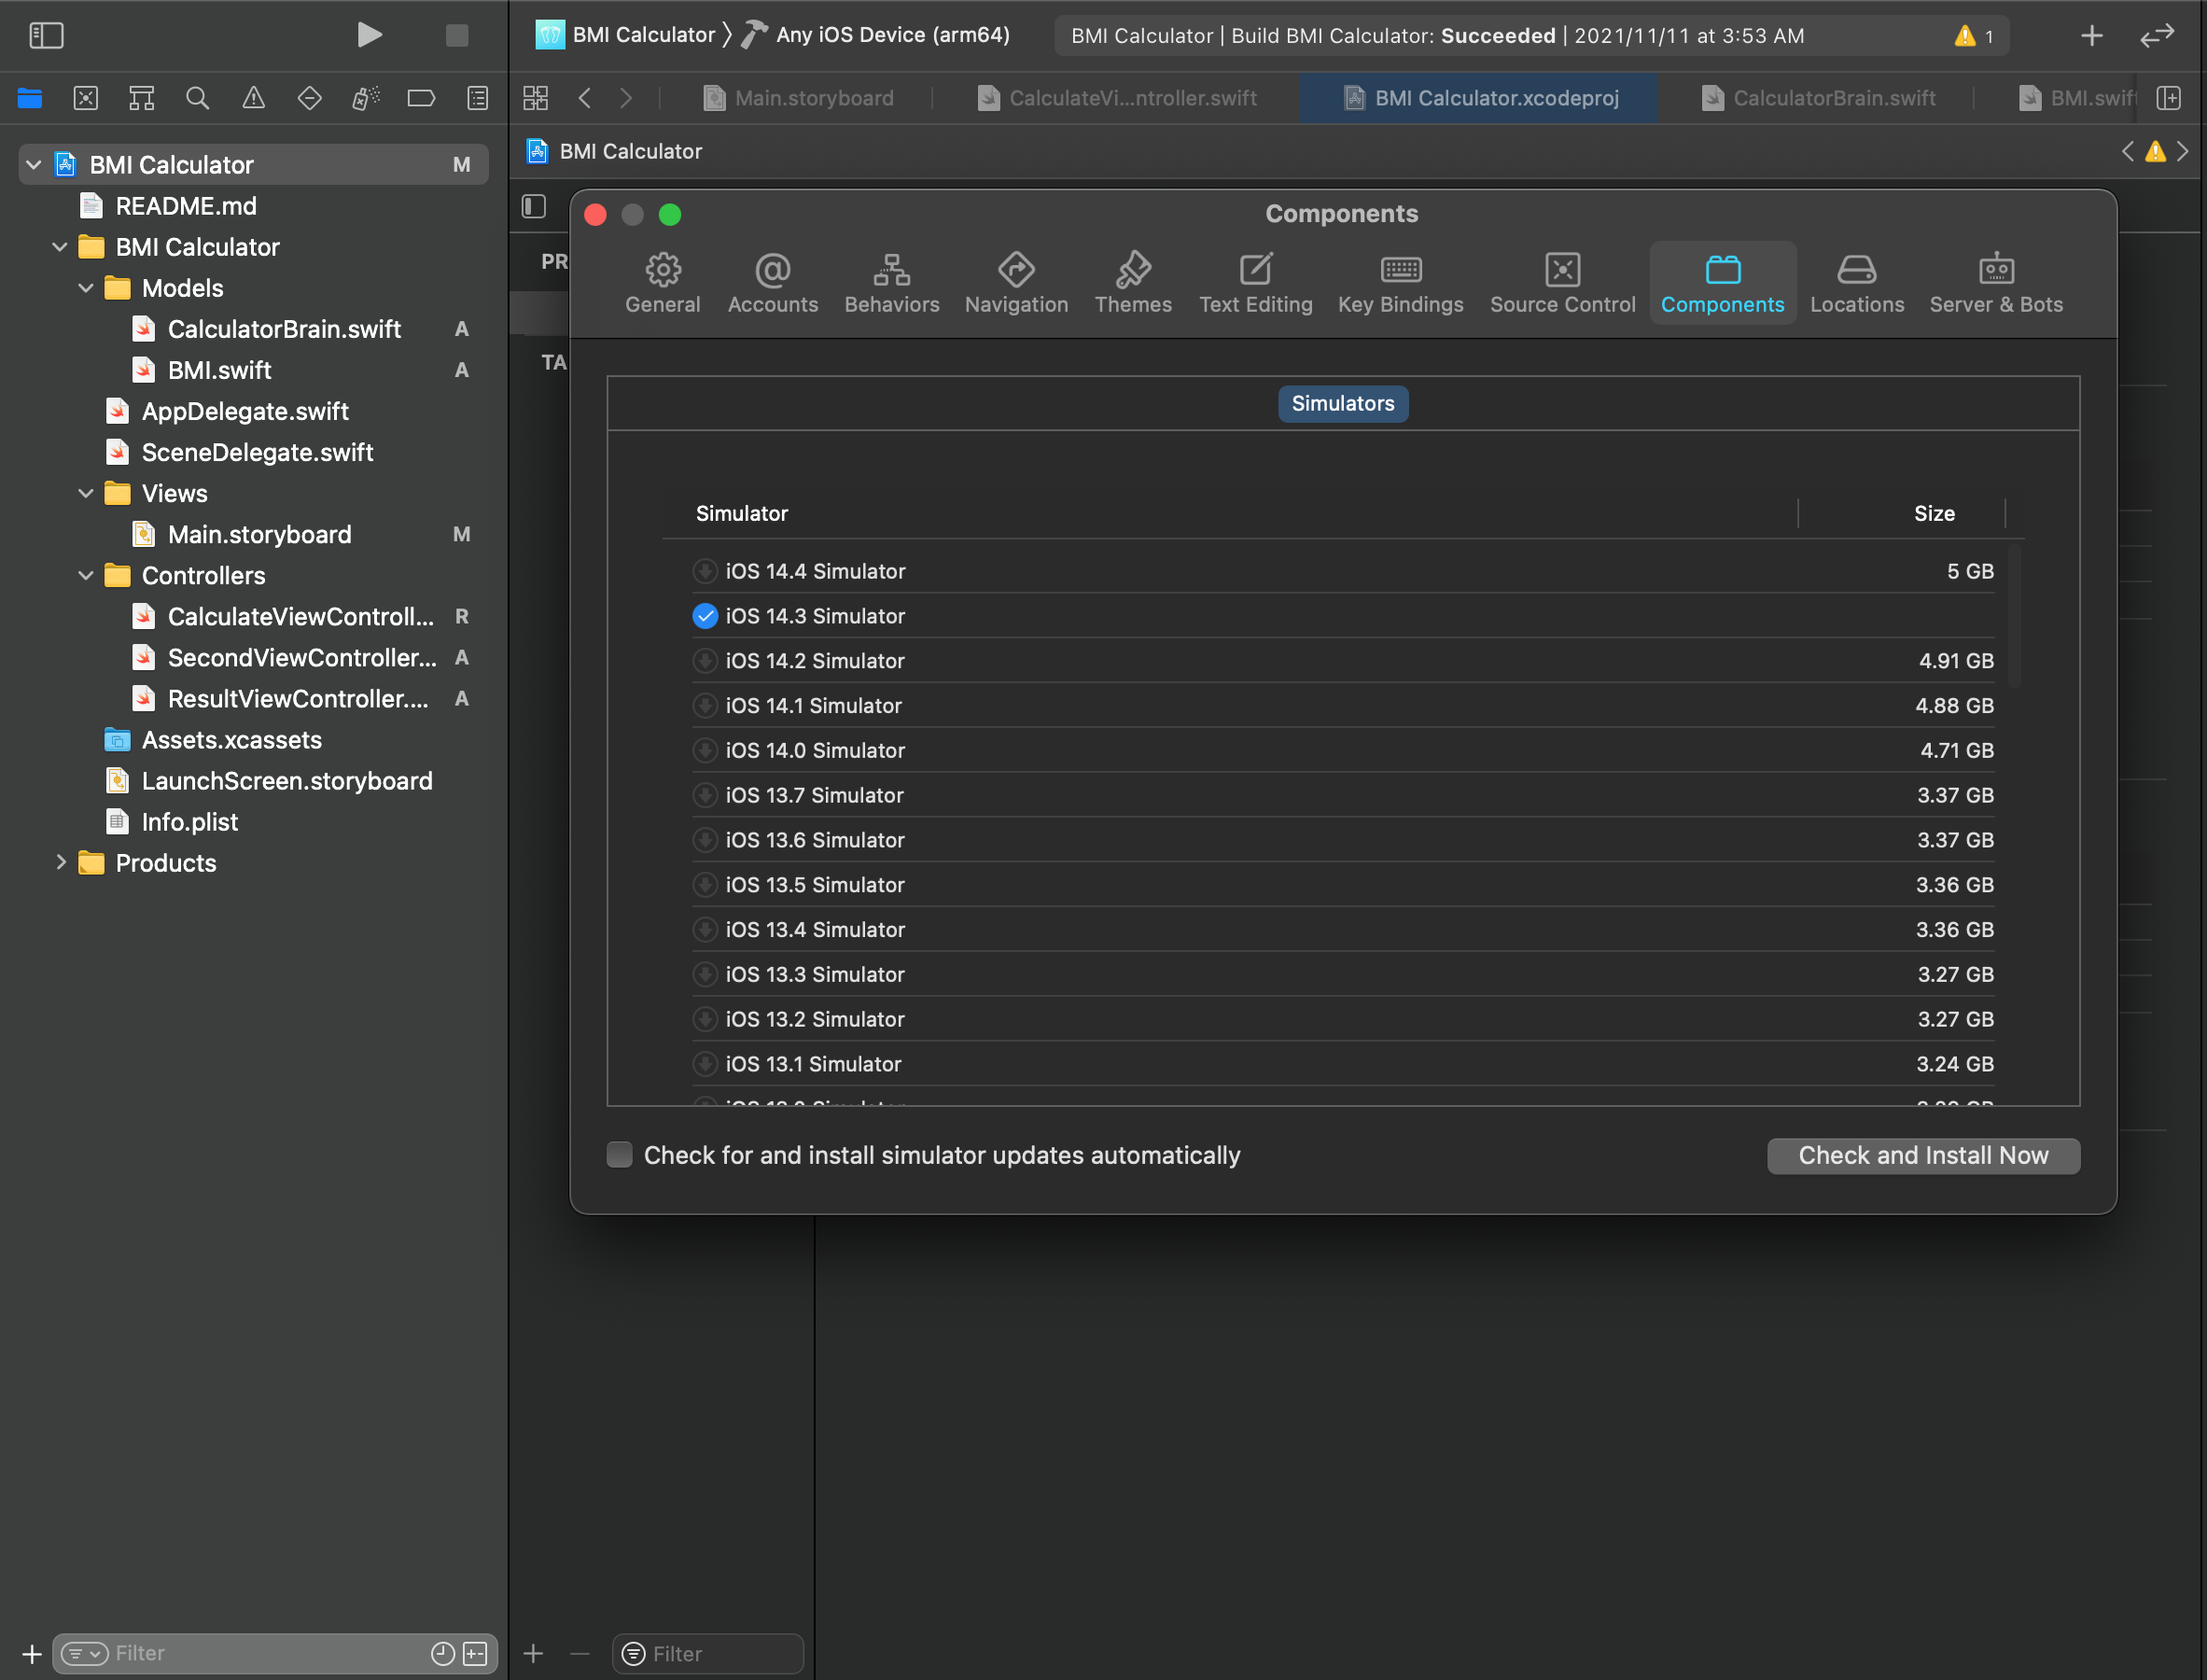Expand the Products folder
Image resolution: width=2207 pixels, height=1680 pixels.
pos(60,862)
